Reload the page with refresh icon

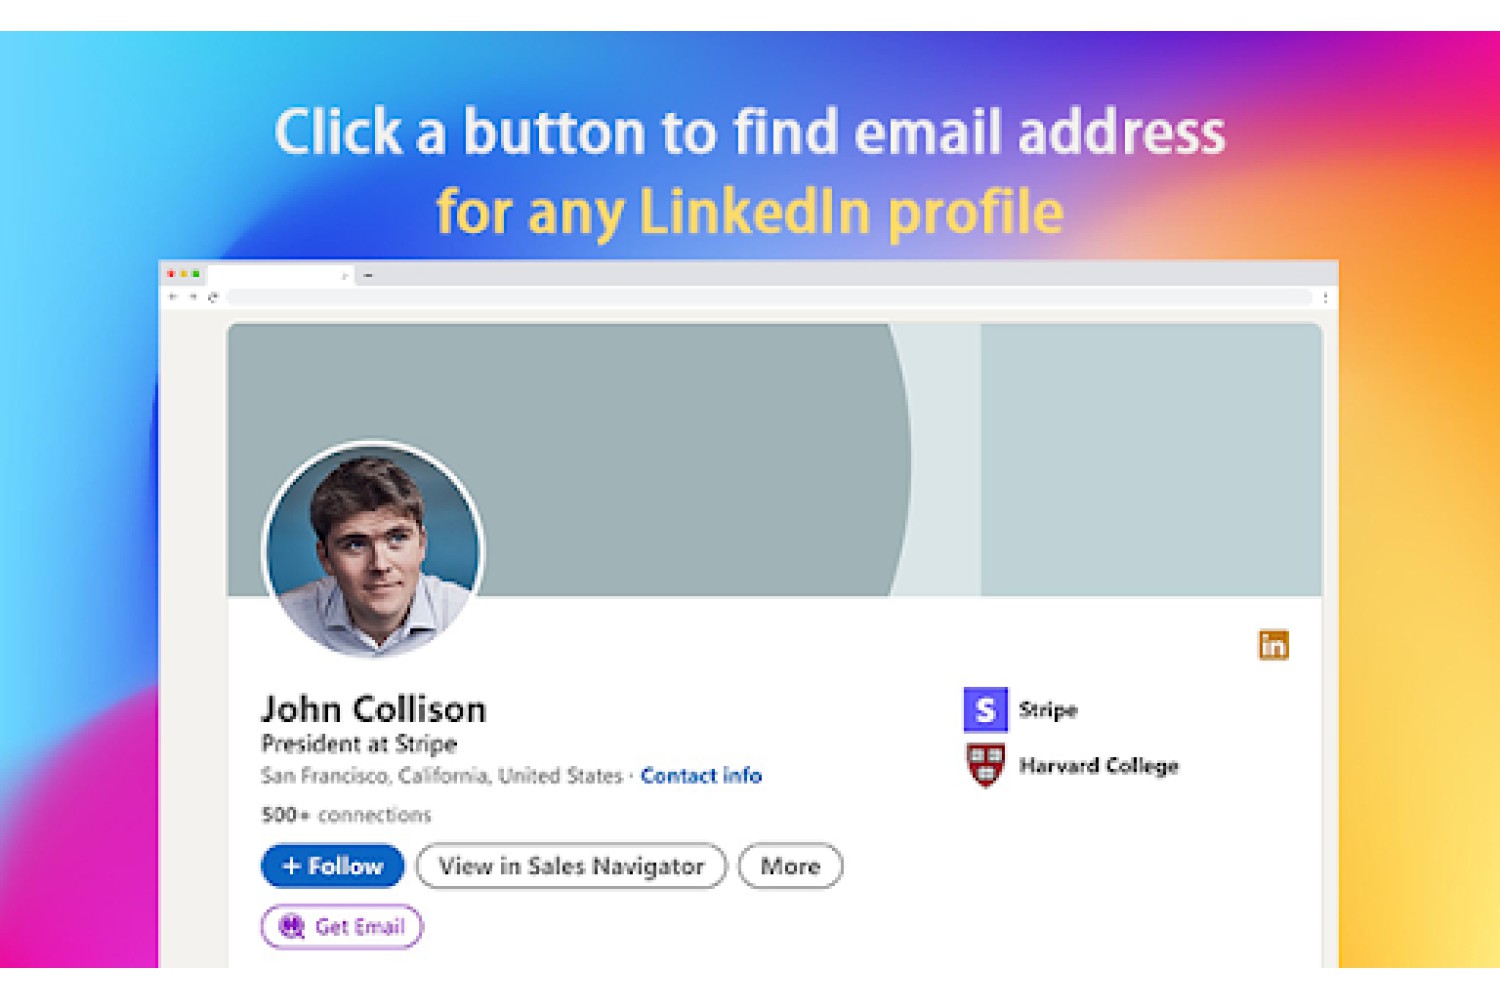213,297
